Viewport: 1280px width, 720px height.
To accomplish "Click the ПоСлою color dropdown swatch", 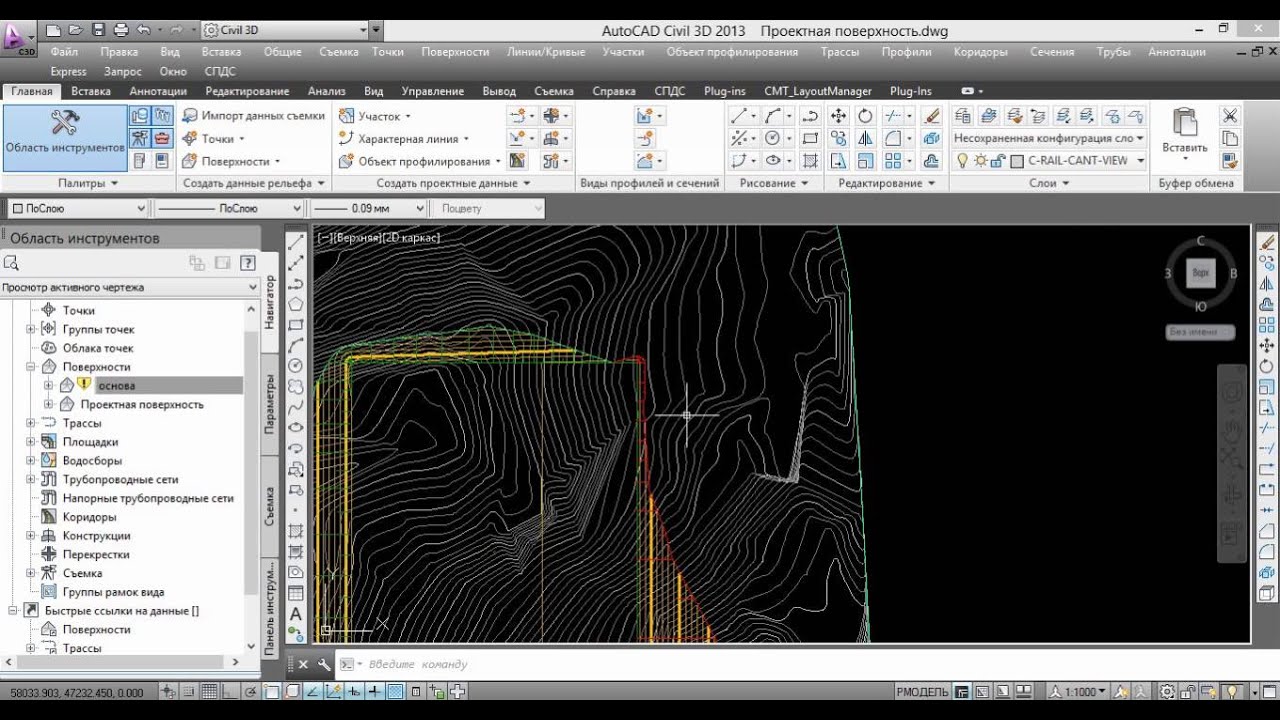I will (17, 208).
